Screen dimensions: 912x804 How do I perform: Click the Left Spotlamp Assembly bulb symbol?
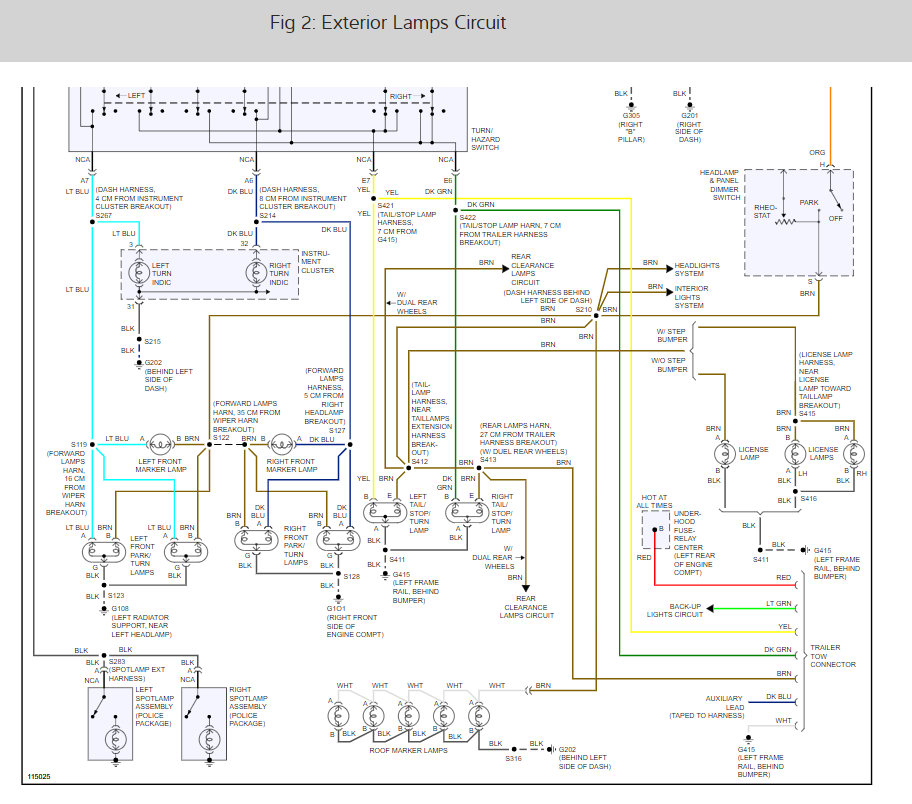(x=115, y=739)
